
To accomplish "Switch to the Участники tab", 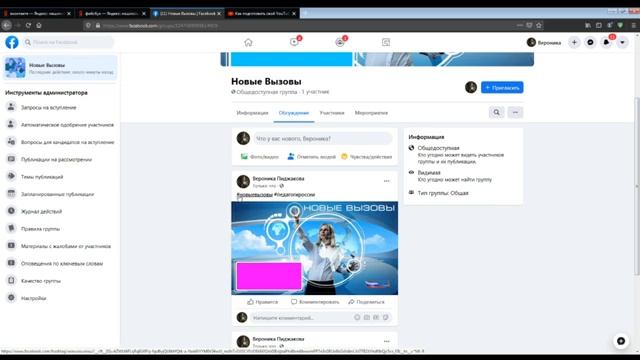I will [332, 113].
